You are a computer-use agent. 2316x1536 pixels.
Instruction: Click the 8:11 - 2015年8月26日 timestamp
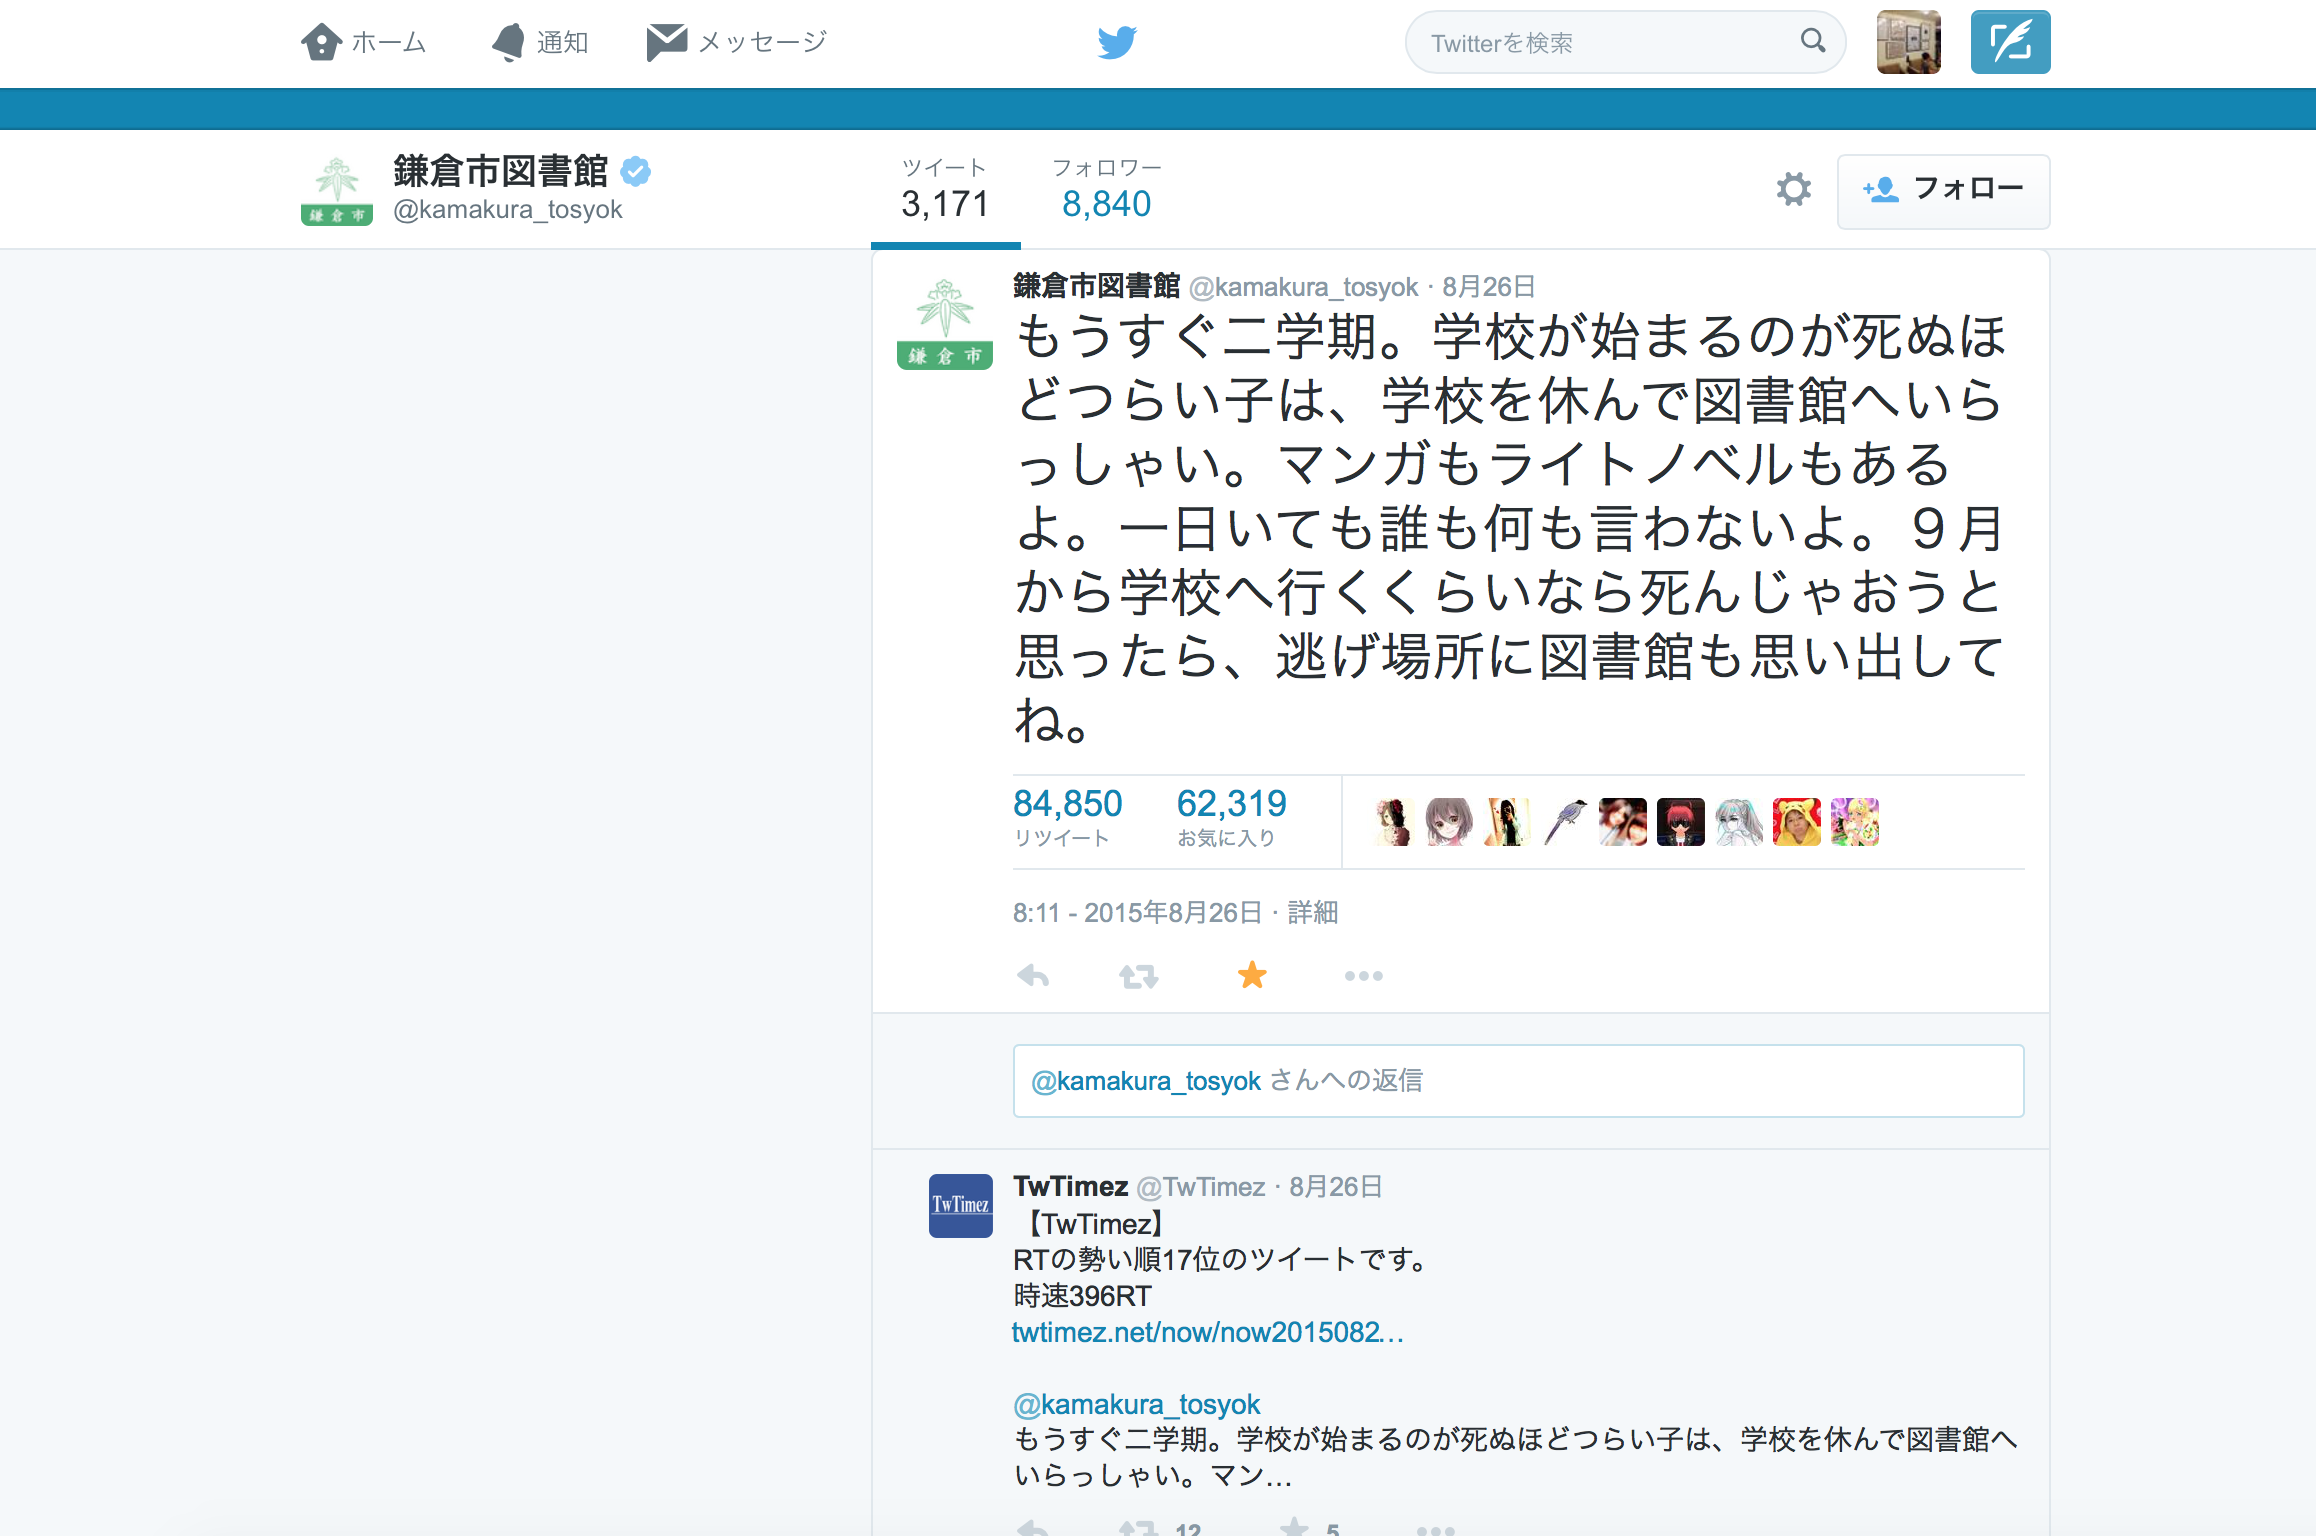1137,912
